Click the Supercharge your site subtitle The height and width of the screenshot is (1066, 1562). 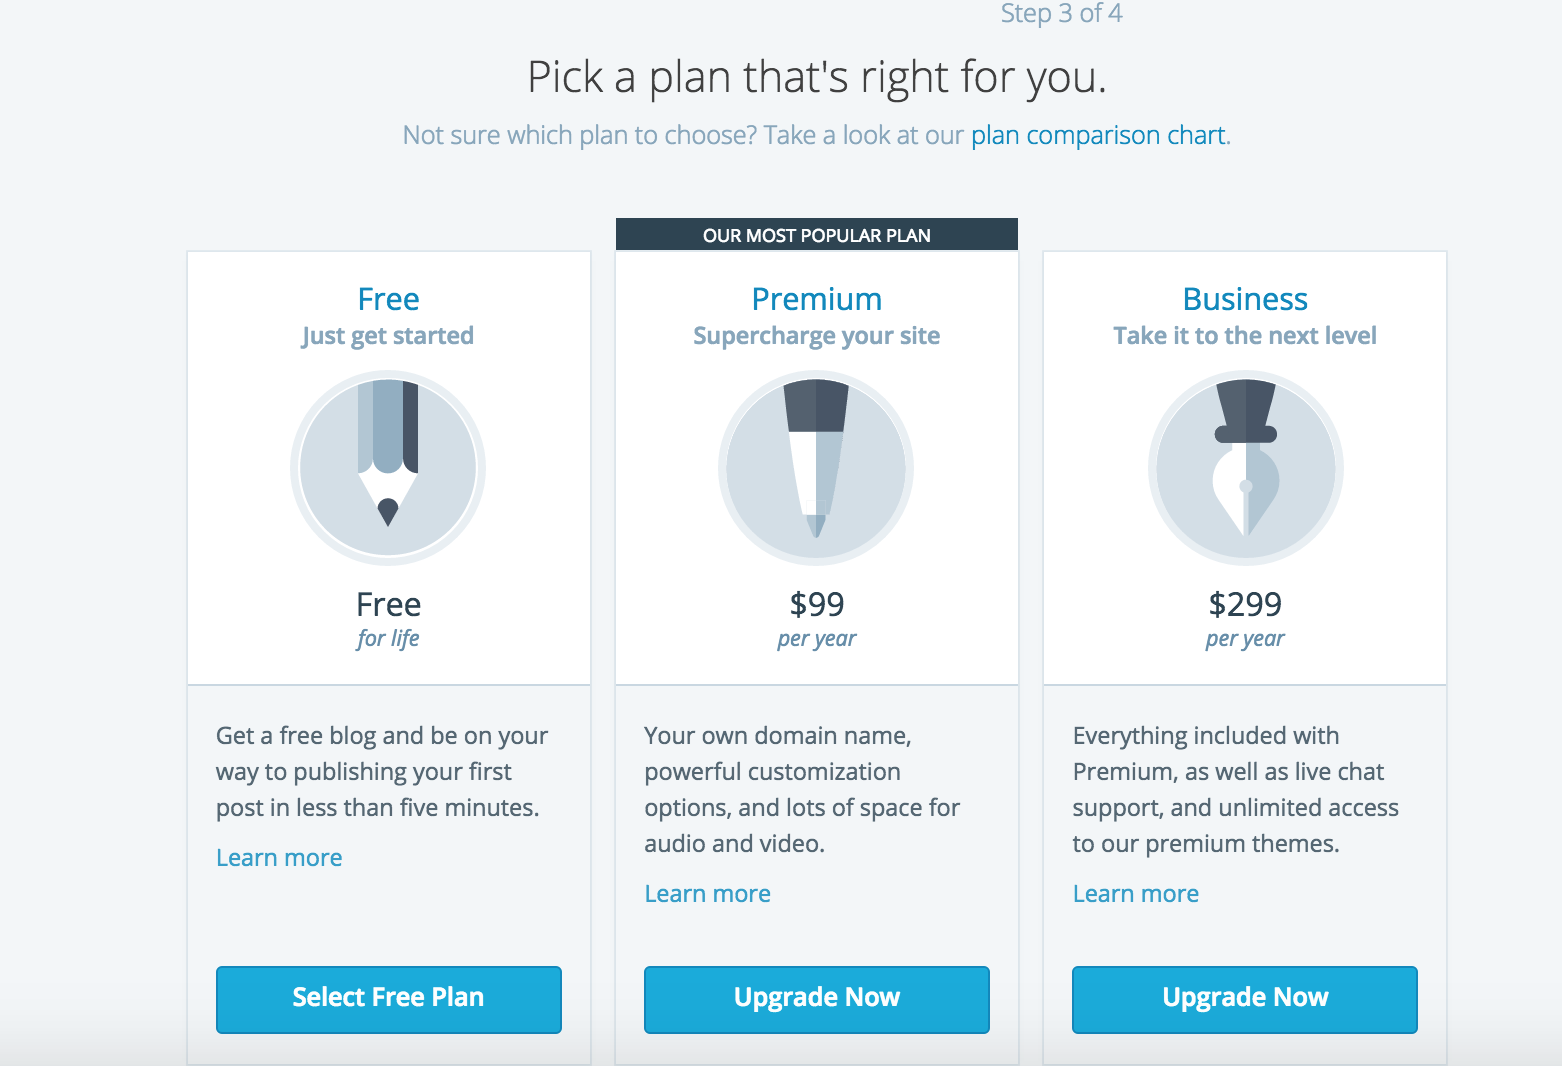point(816,336)
